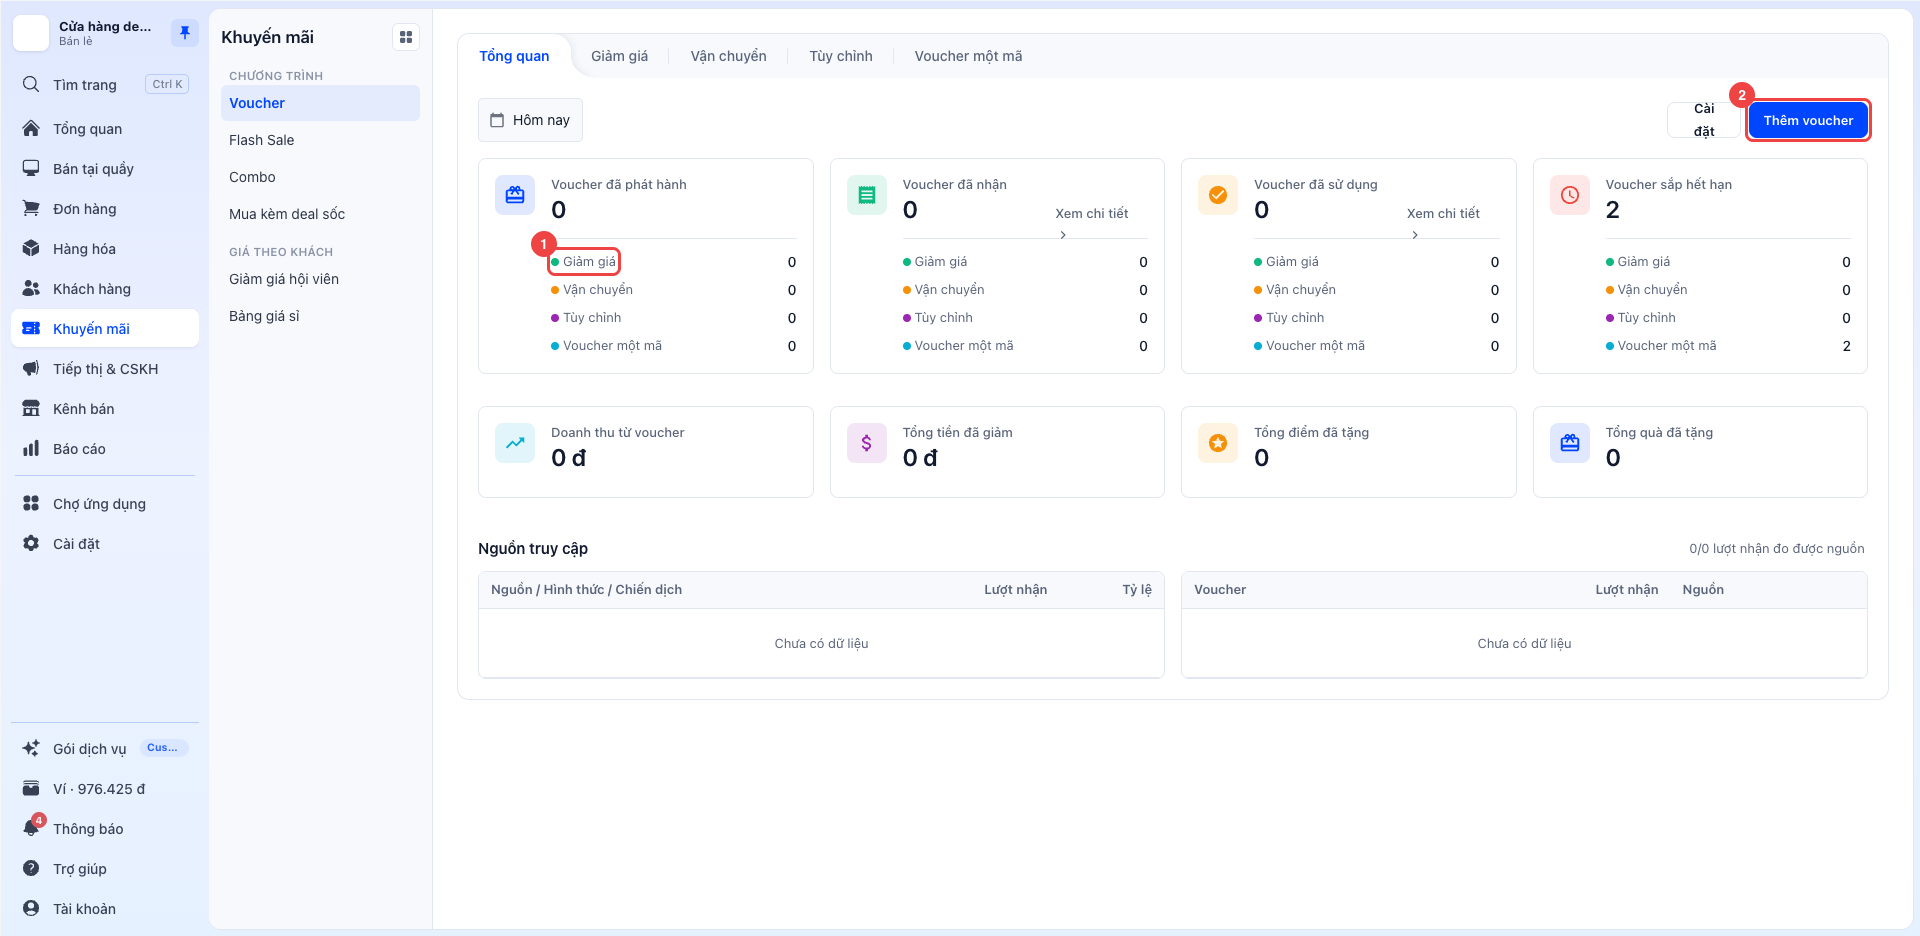
Task: Select Voucher in the Chương trình list
Action: tap(320, 103)
